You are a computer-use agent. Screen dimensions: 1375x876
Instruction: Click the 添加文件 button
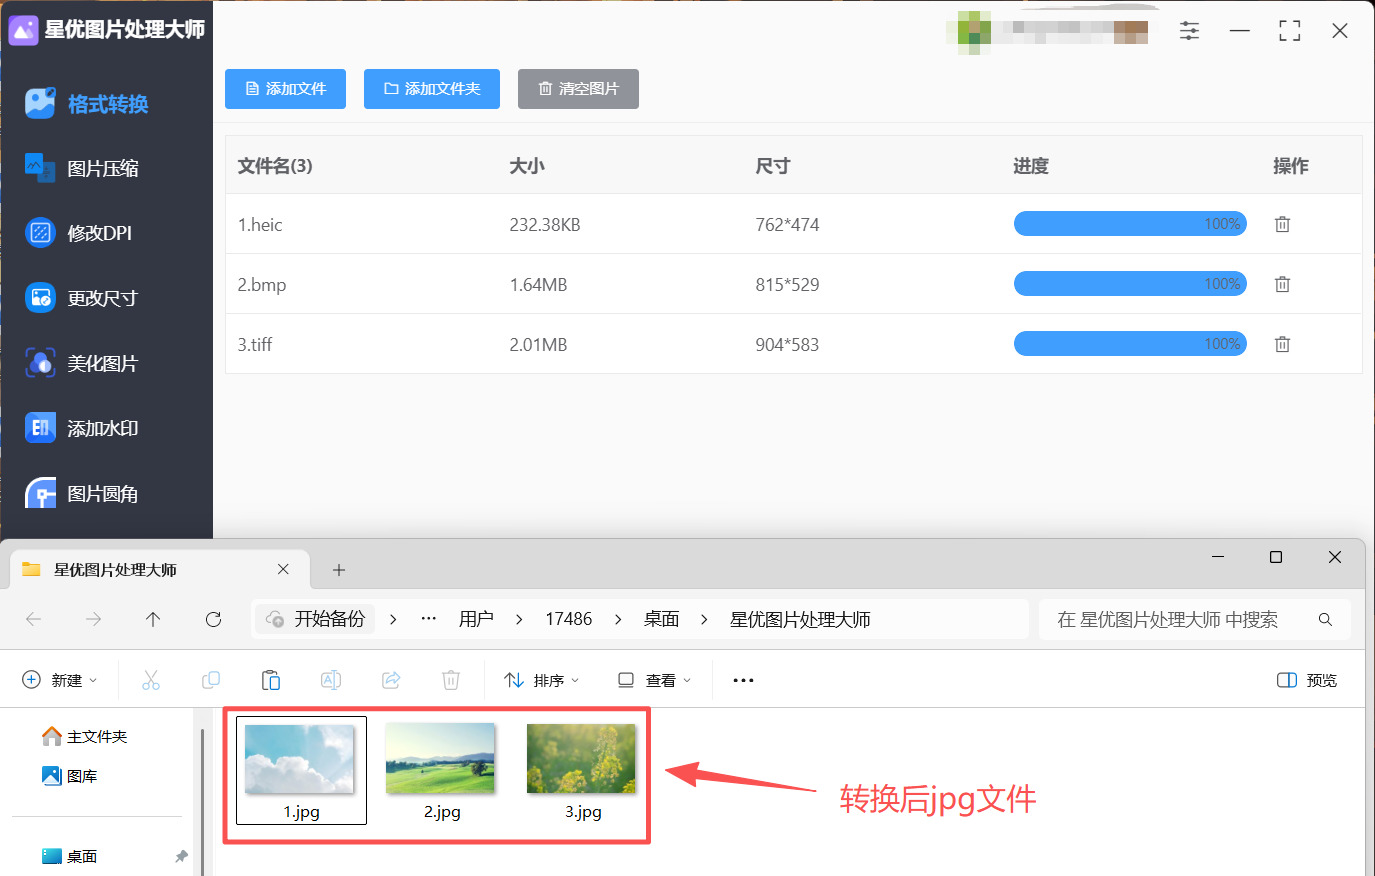pyautogui.click(x=285, y=89)
